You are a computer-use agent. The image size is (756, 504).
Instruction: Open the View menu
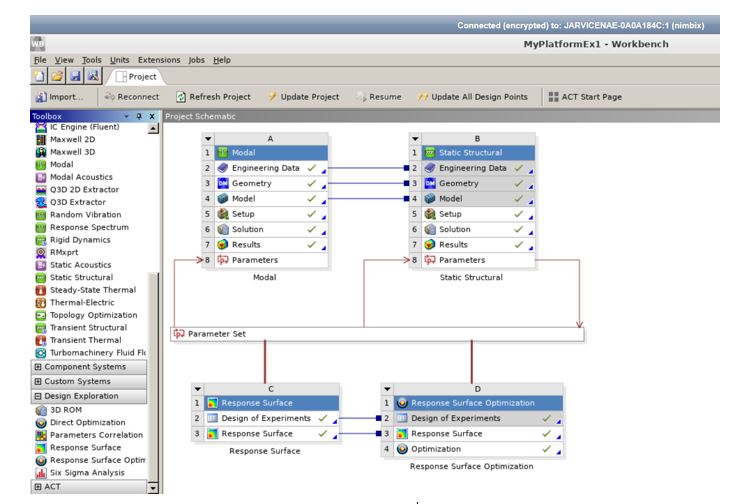coord(64,60)
